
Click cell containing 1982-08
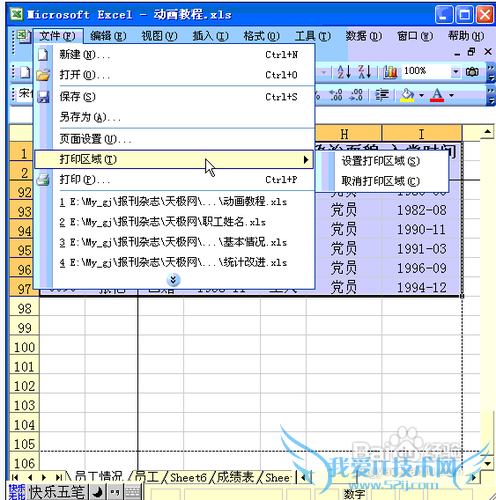(x=422, y=210)
